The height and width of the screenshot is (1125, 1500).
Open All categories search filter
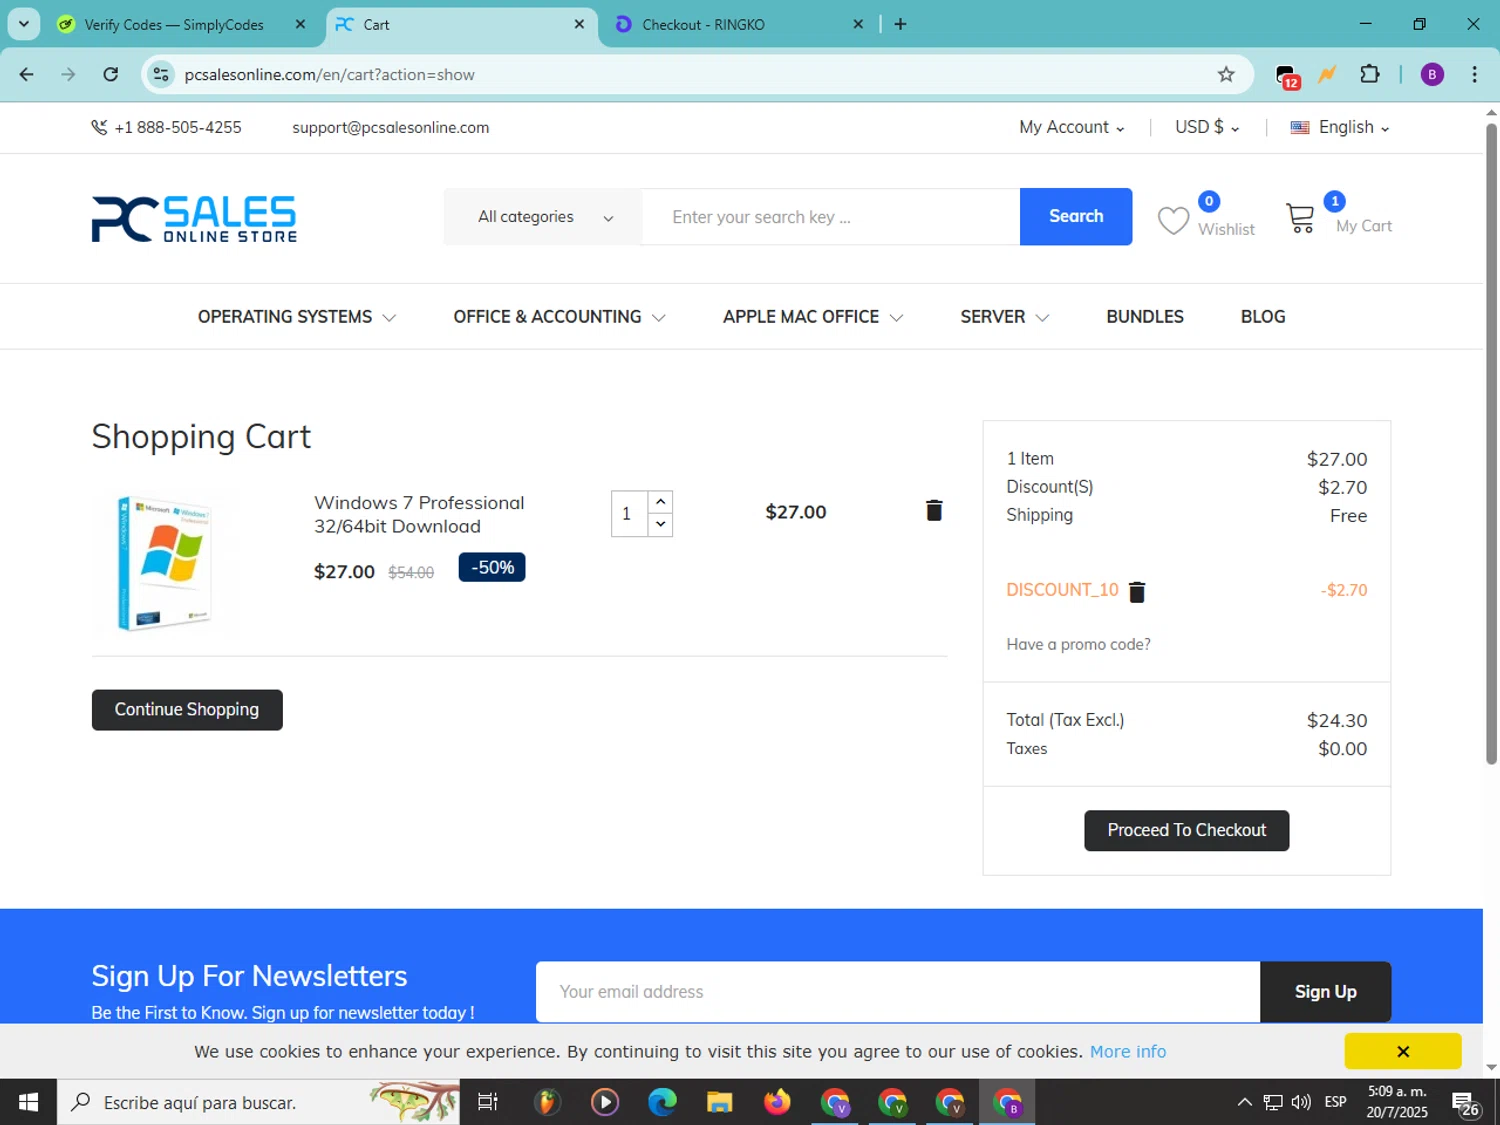tap(543, 217)
